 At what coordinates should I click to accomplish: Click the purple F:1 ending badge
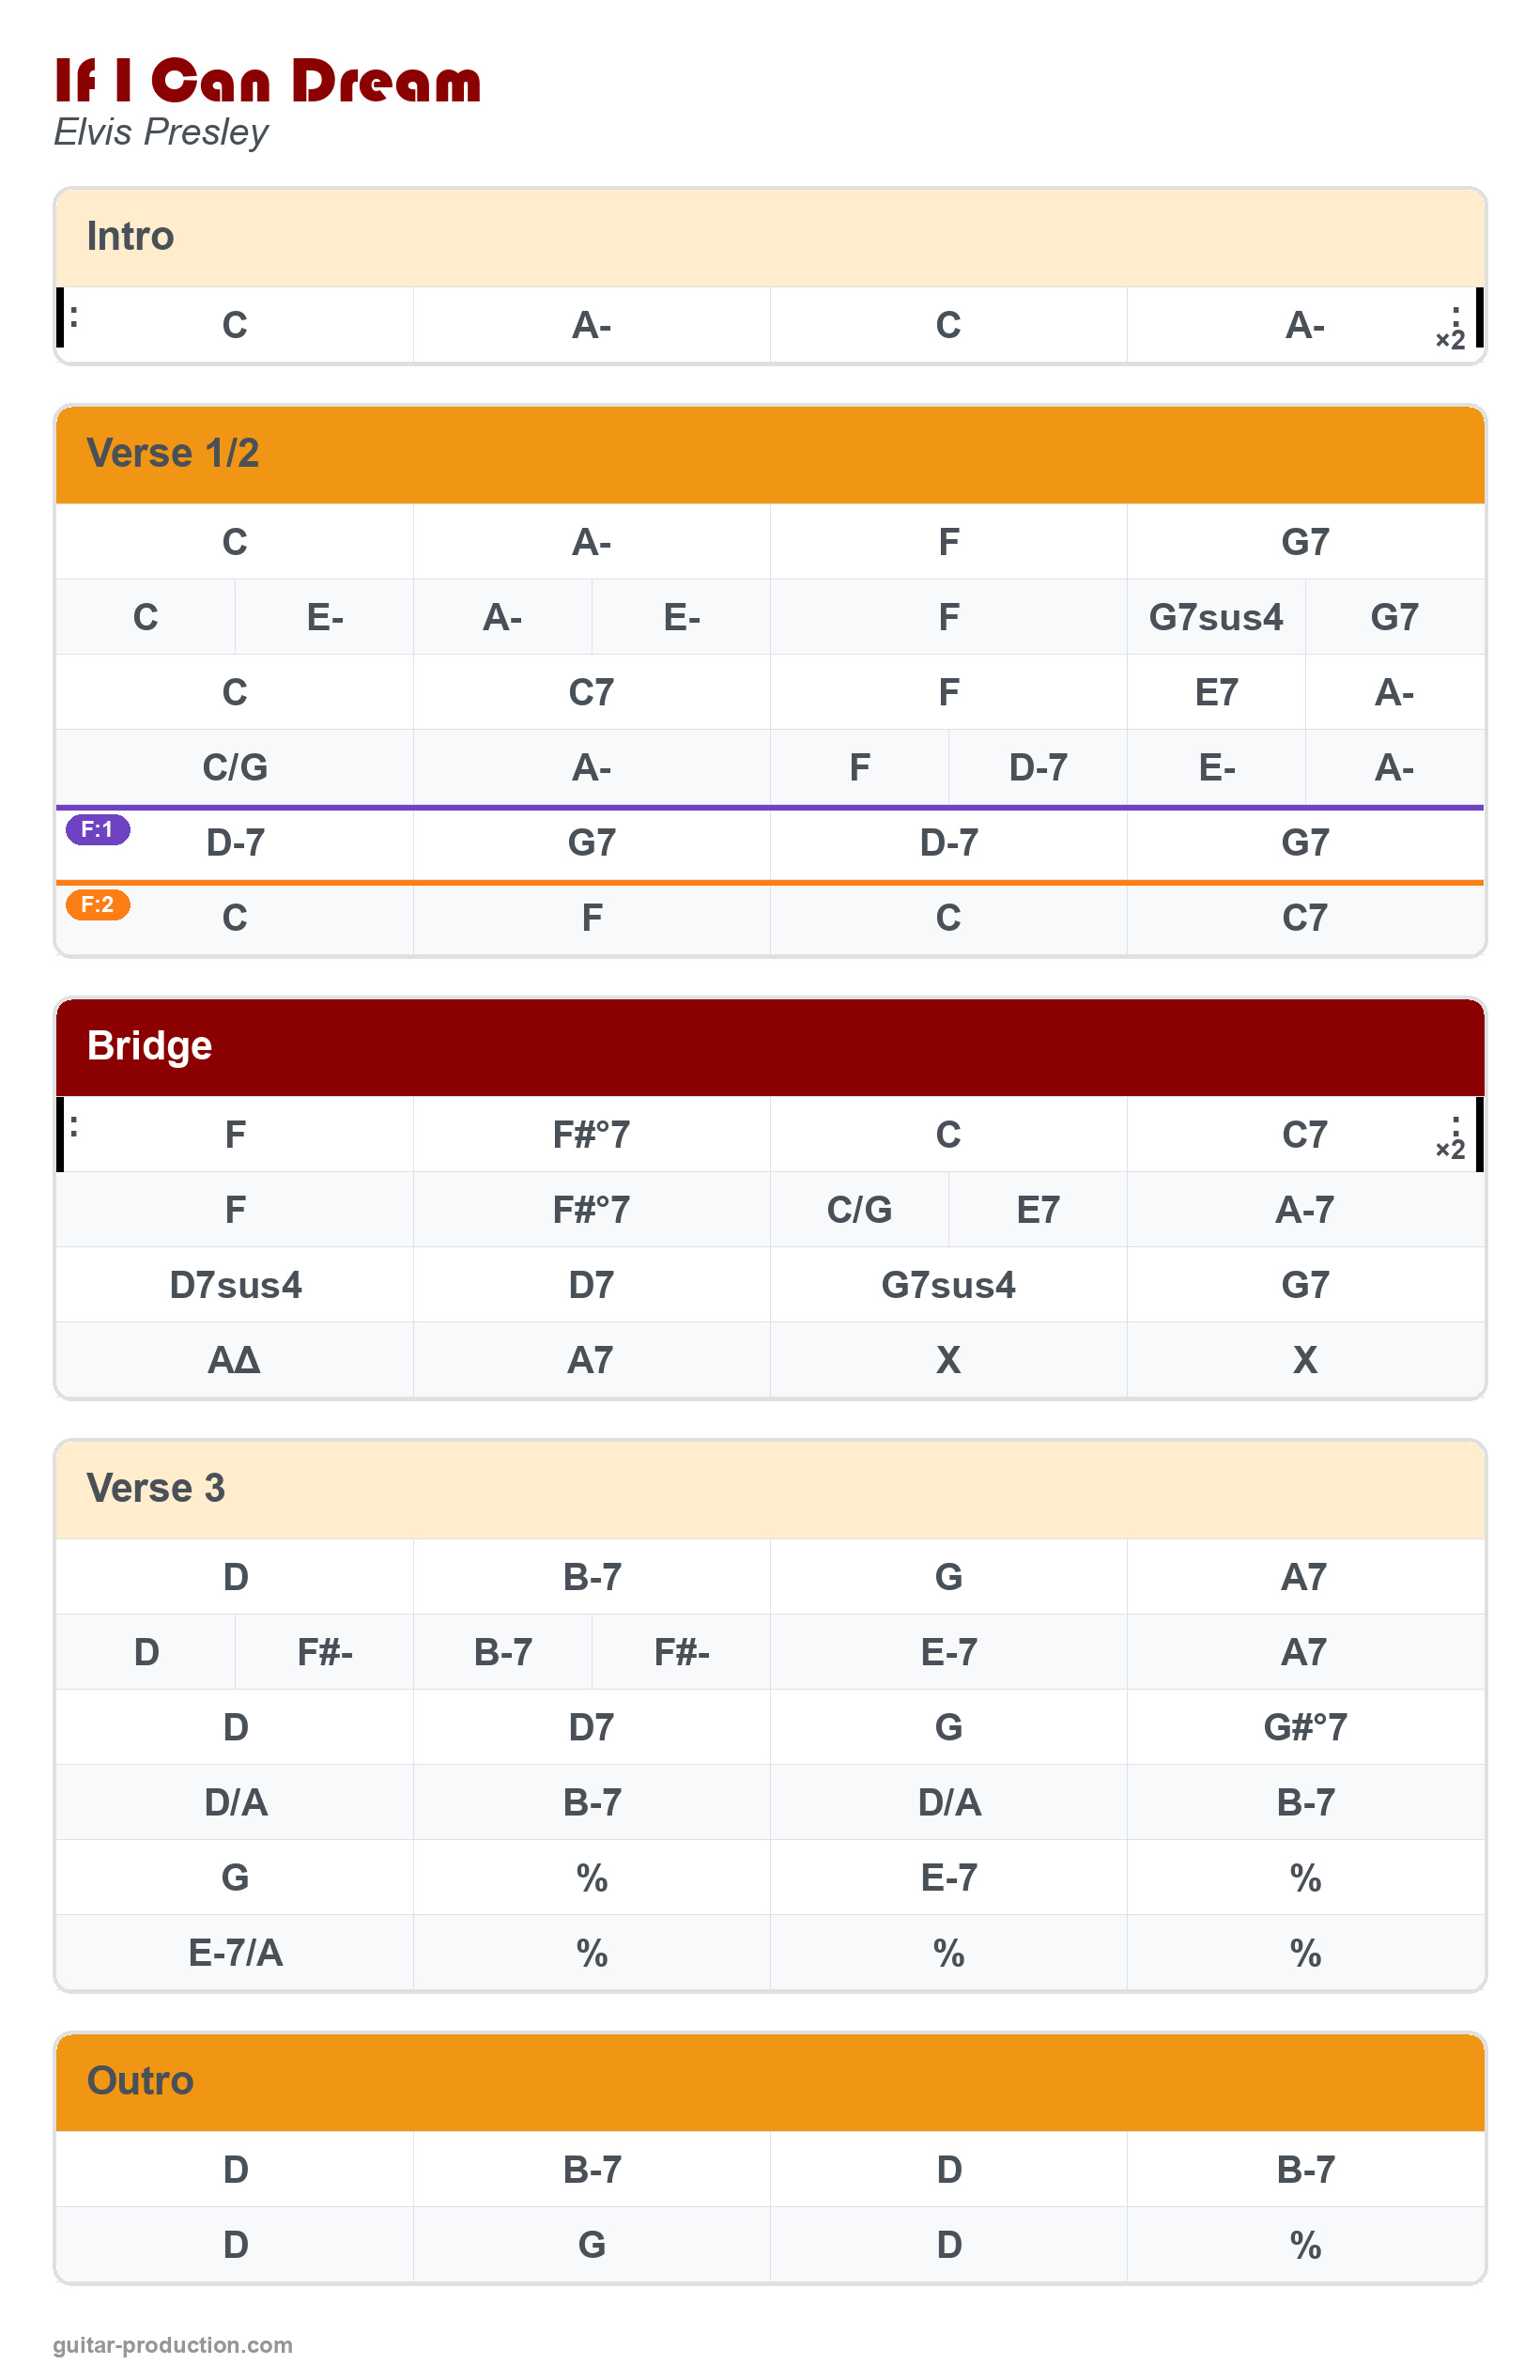click(x=97, y=829)
